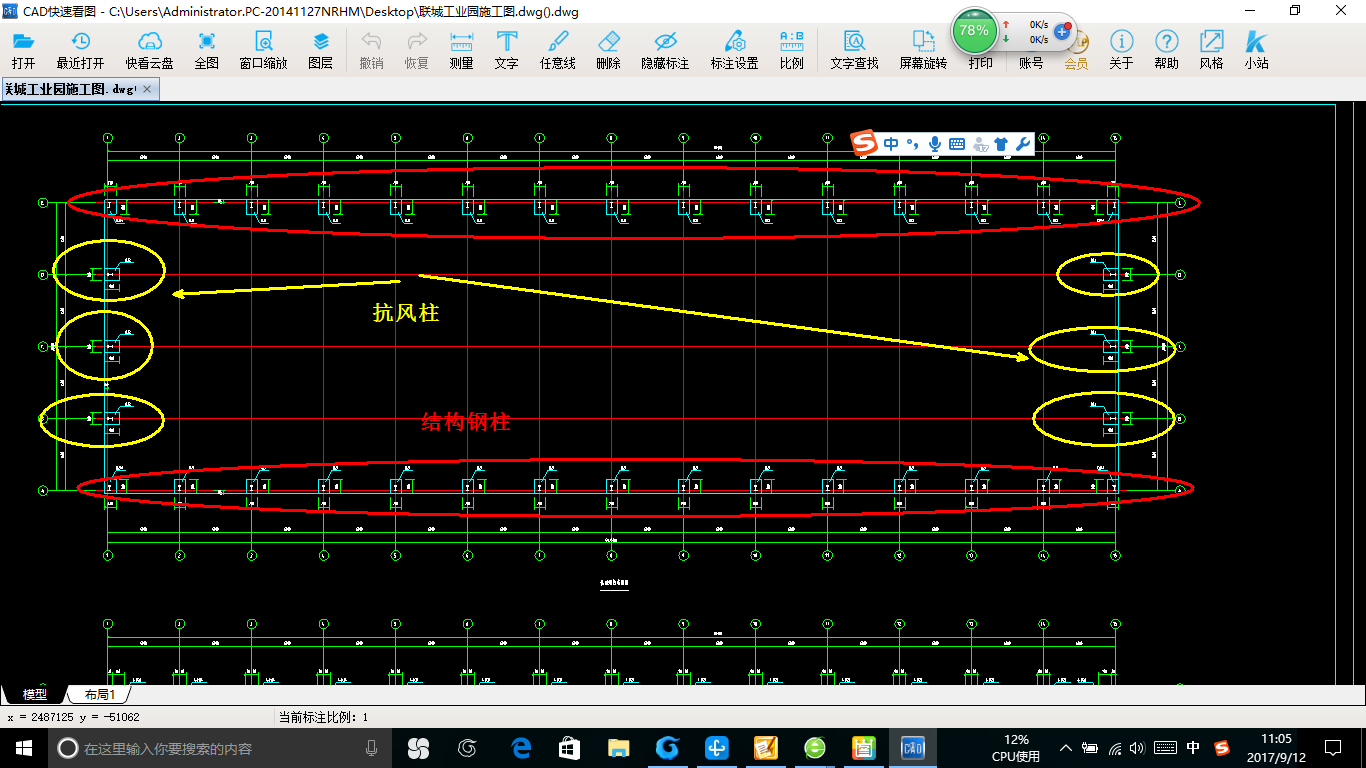Click the green 78% memory ball
Viewport: 1366px width, 768px height.
click(x=973, y=31)
